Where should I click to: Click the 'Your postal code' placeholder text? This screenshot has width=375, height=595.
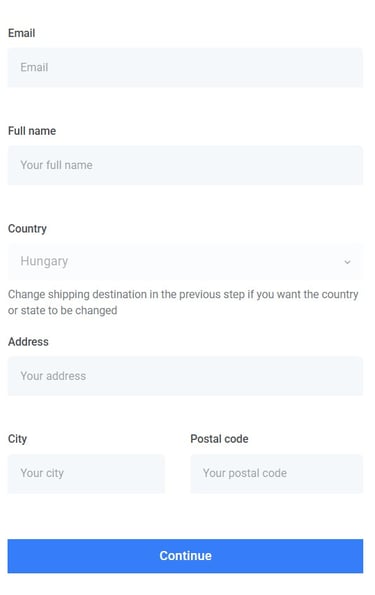[x=245, y=473]
